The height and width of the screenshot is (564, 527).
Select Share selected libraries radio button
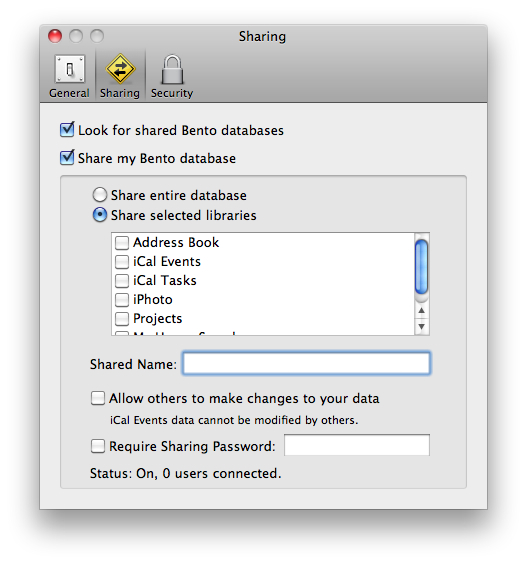point(100,215)
